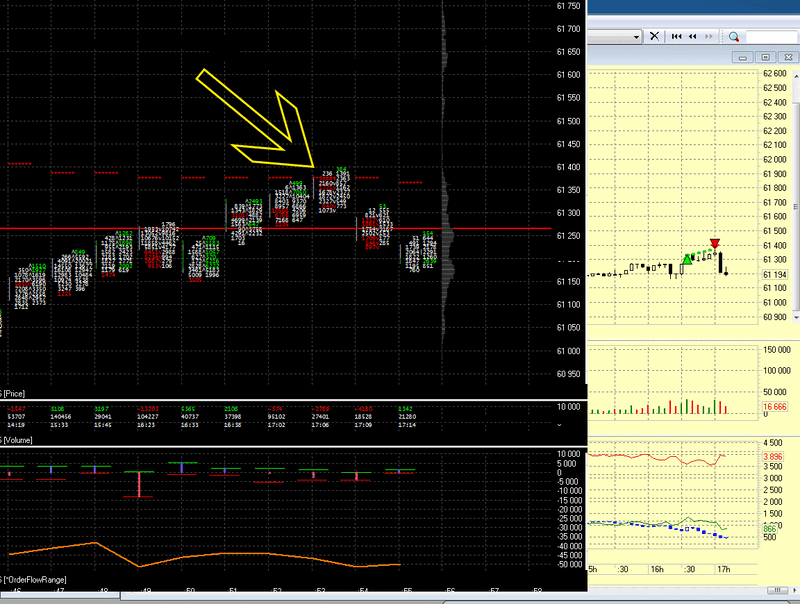The image size is (800, 604).
Task: Click the -50 000 order flow axis label
Action: pos(568,564)
